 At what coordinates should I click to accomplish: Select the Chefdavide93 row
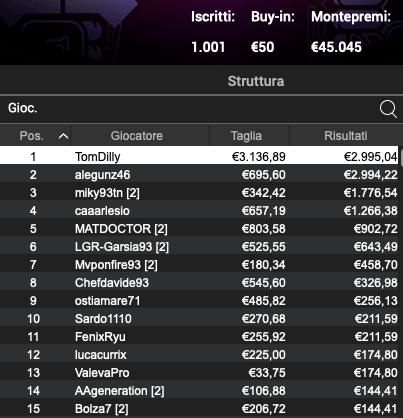pyautogui.click(x=199, y=283)
